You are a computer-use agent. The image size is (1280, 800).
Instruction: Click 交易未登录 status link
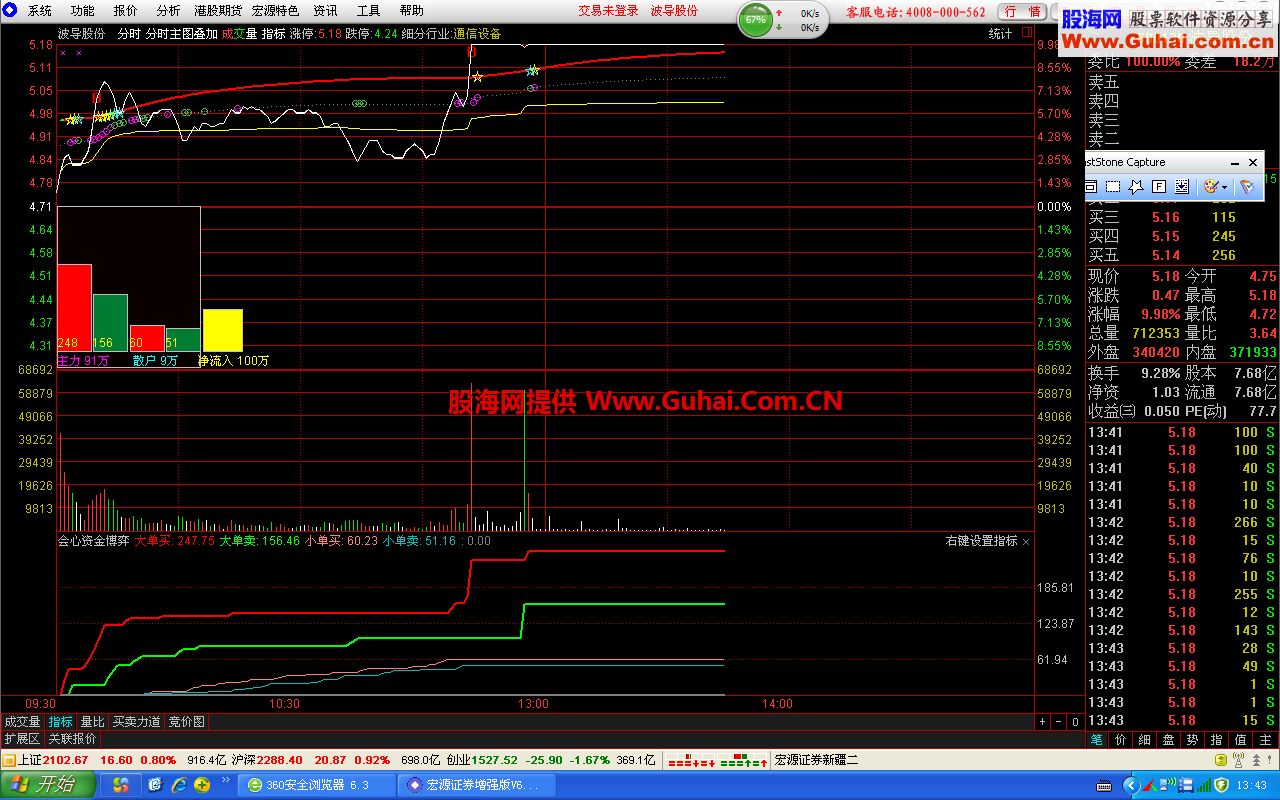(609, 11)
